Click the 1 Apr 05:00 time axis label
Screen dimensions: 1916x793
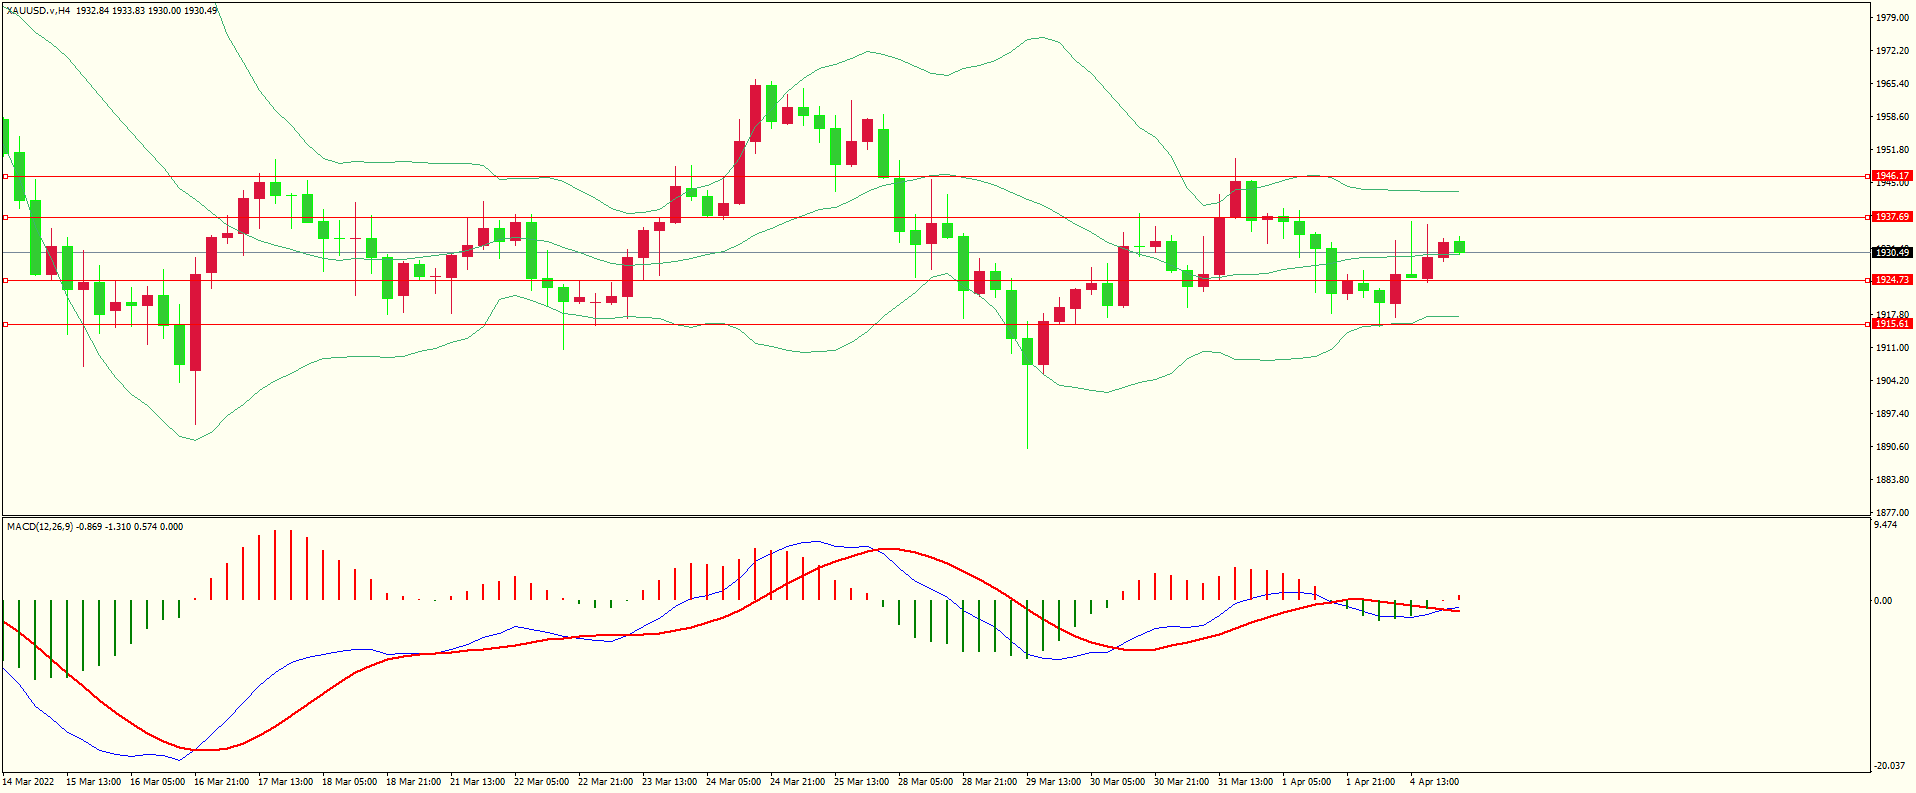click(x=1306, y=782)
